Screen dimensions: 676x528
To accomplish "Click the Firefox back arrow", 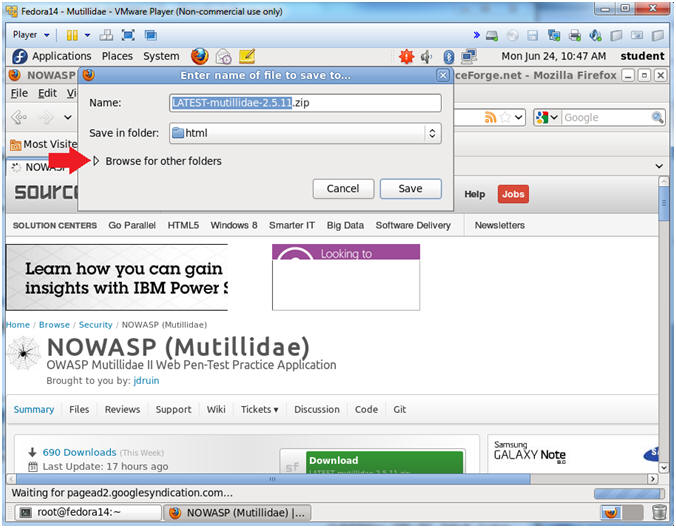I will [x=19, y=117].
